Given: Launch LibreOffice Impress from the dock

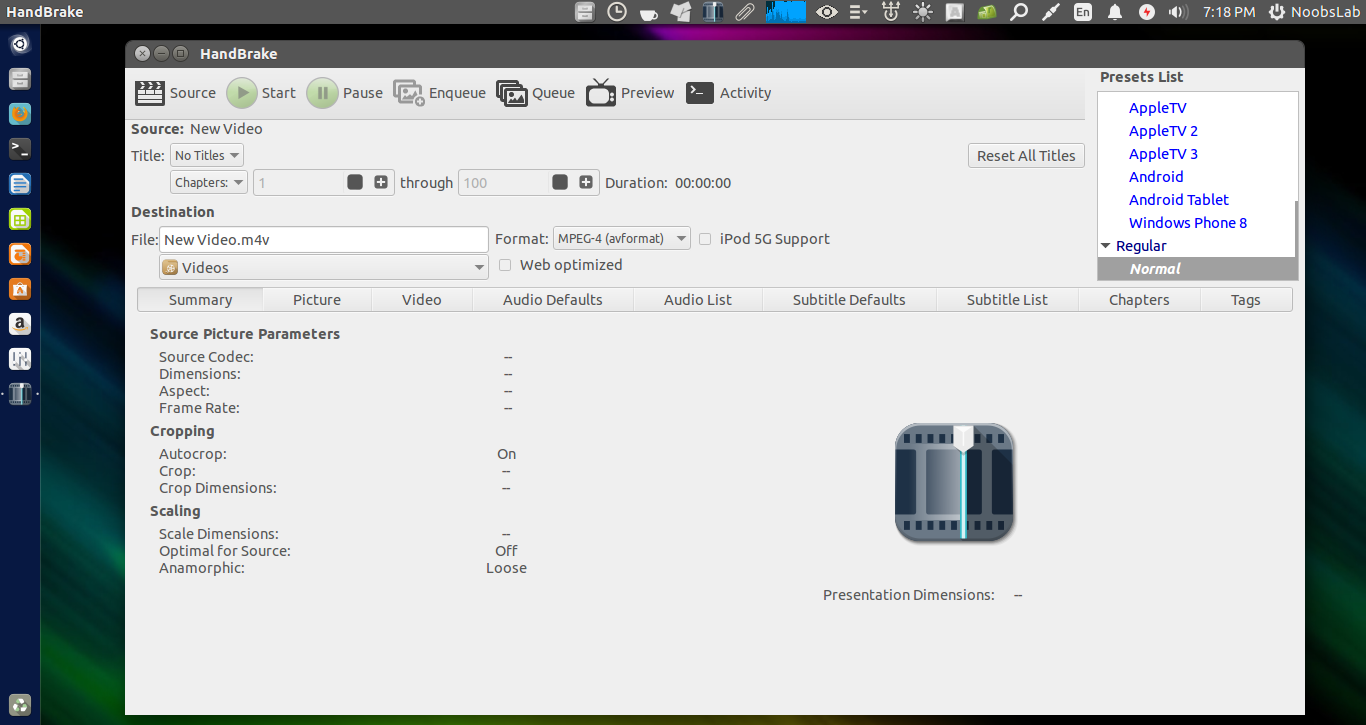Looking at the screenshot, I should pyautogui.click(x=20, y=254).
